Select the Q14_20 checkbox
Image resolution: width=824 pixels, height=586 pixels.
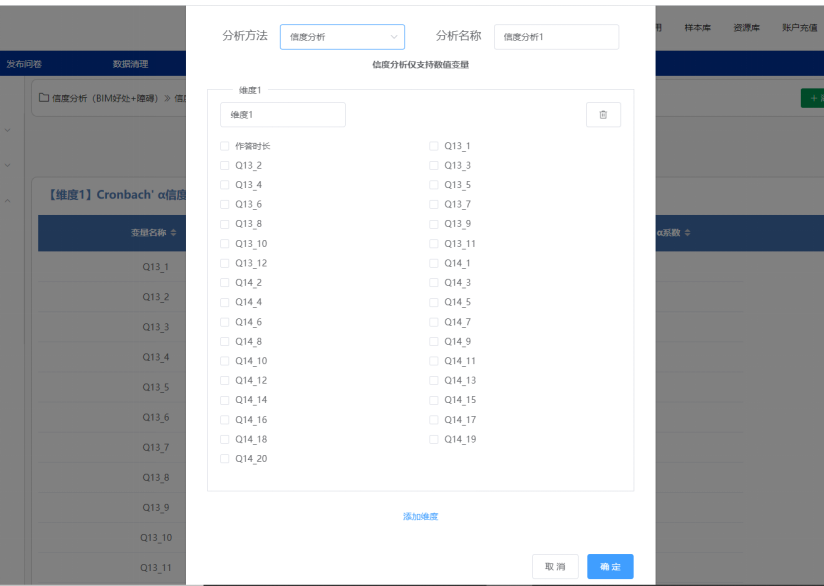tap(224, 458)
